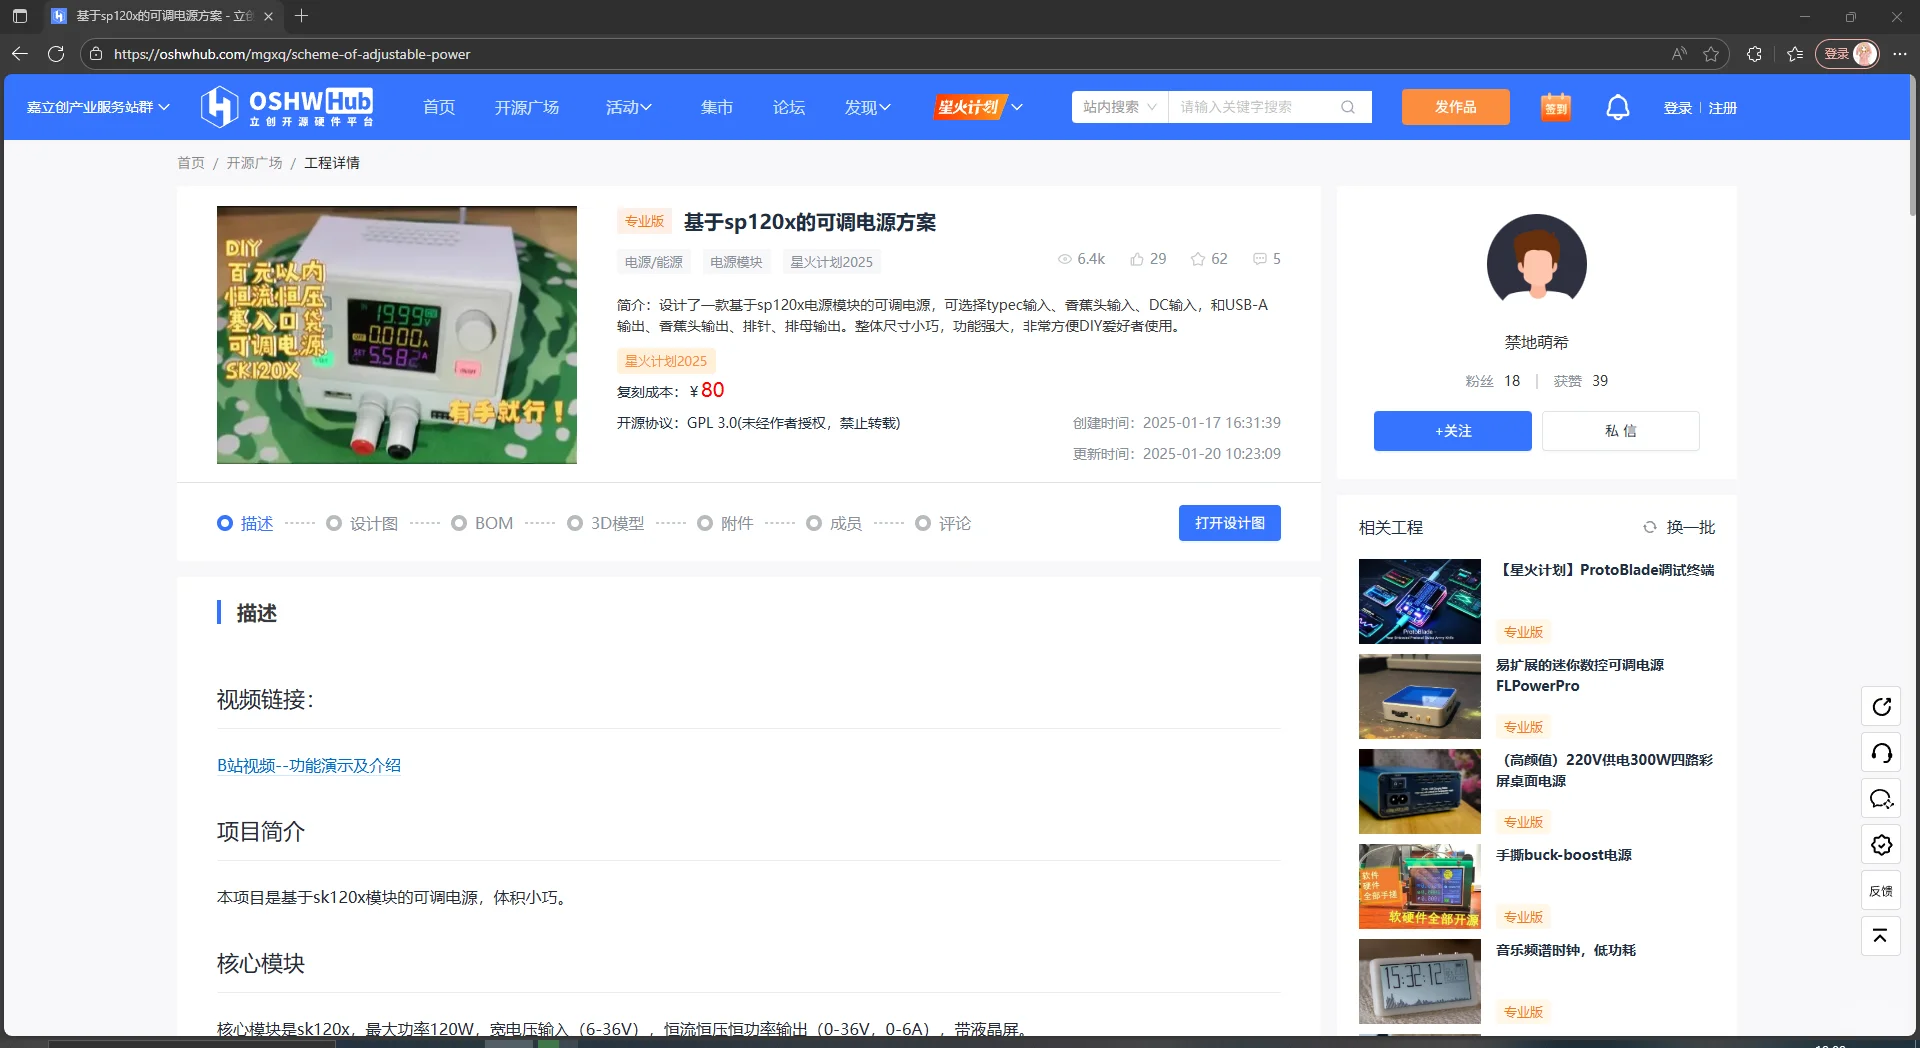Click the comment count icon
The width and height of the screenshot is (1920, 1048).
tap(1260, 259)
